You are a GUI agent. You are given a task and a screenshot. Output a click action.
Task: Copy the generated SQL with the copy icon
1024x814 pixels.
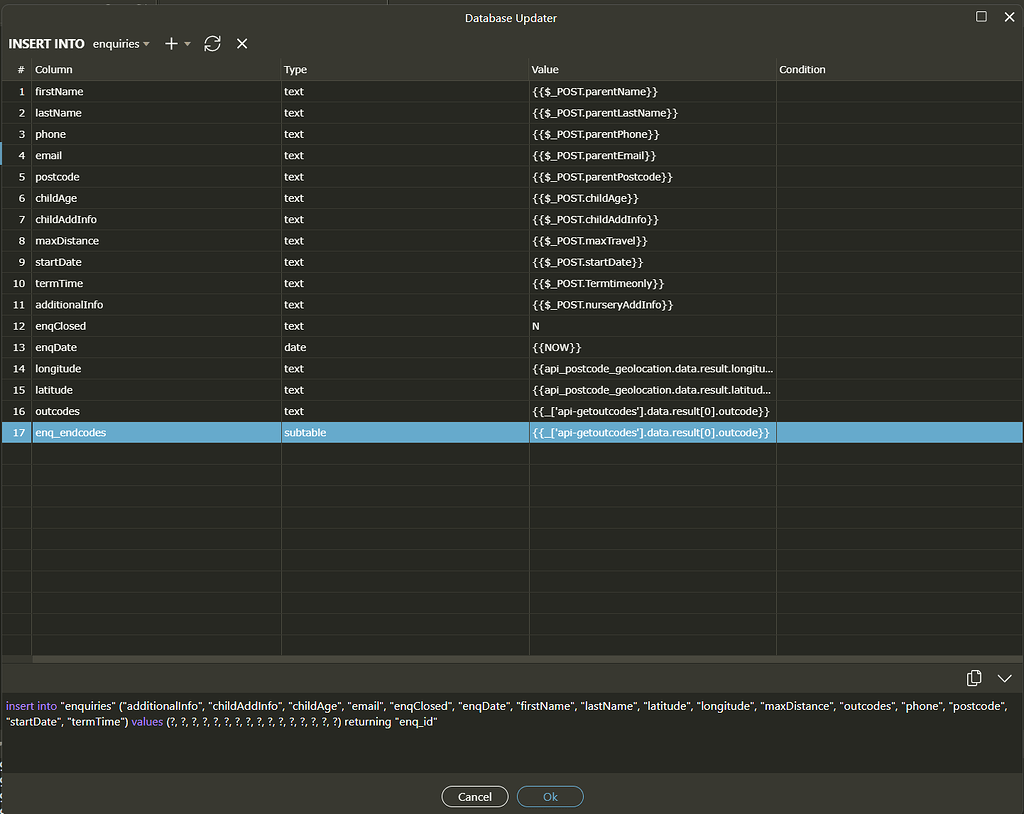tap(974, 678)
